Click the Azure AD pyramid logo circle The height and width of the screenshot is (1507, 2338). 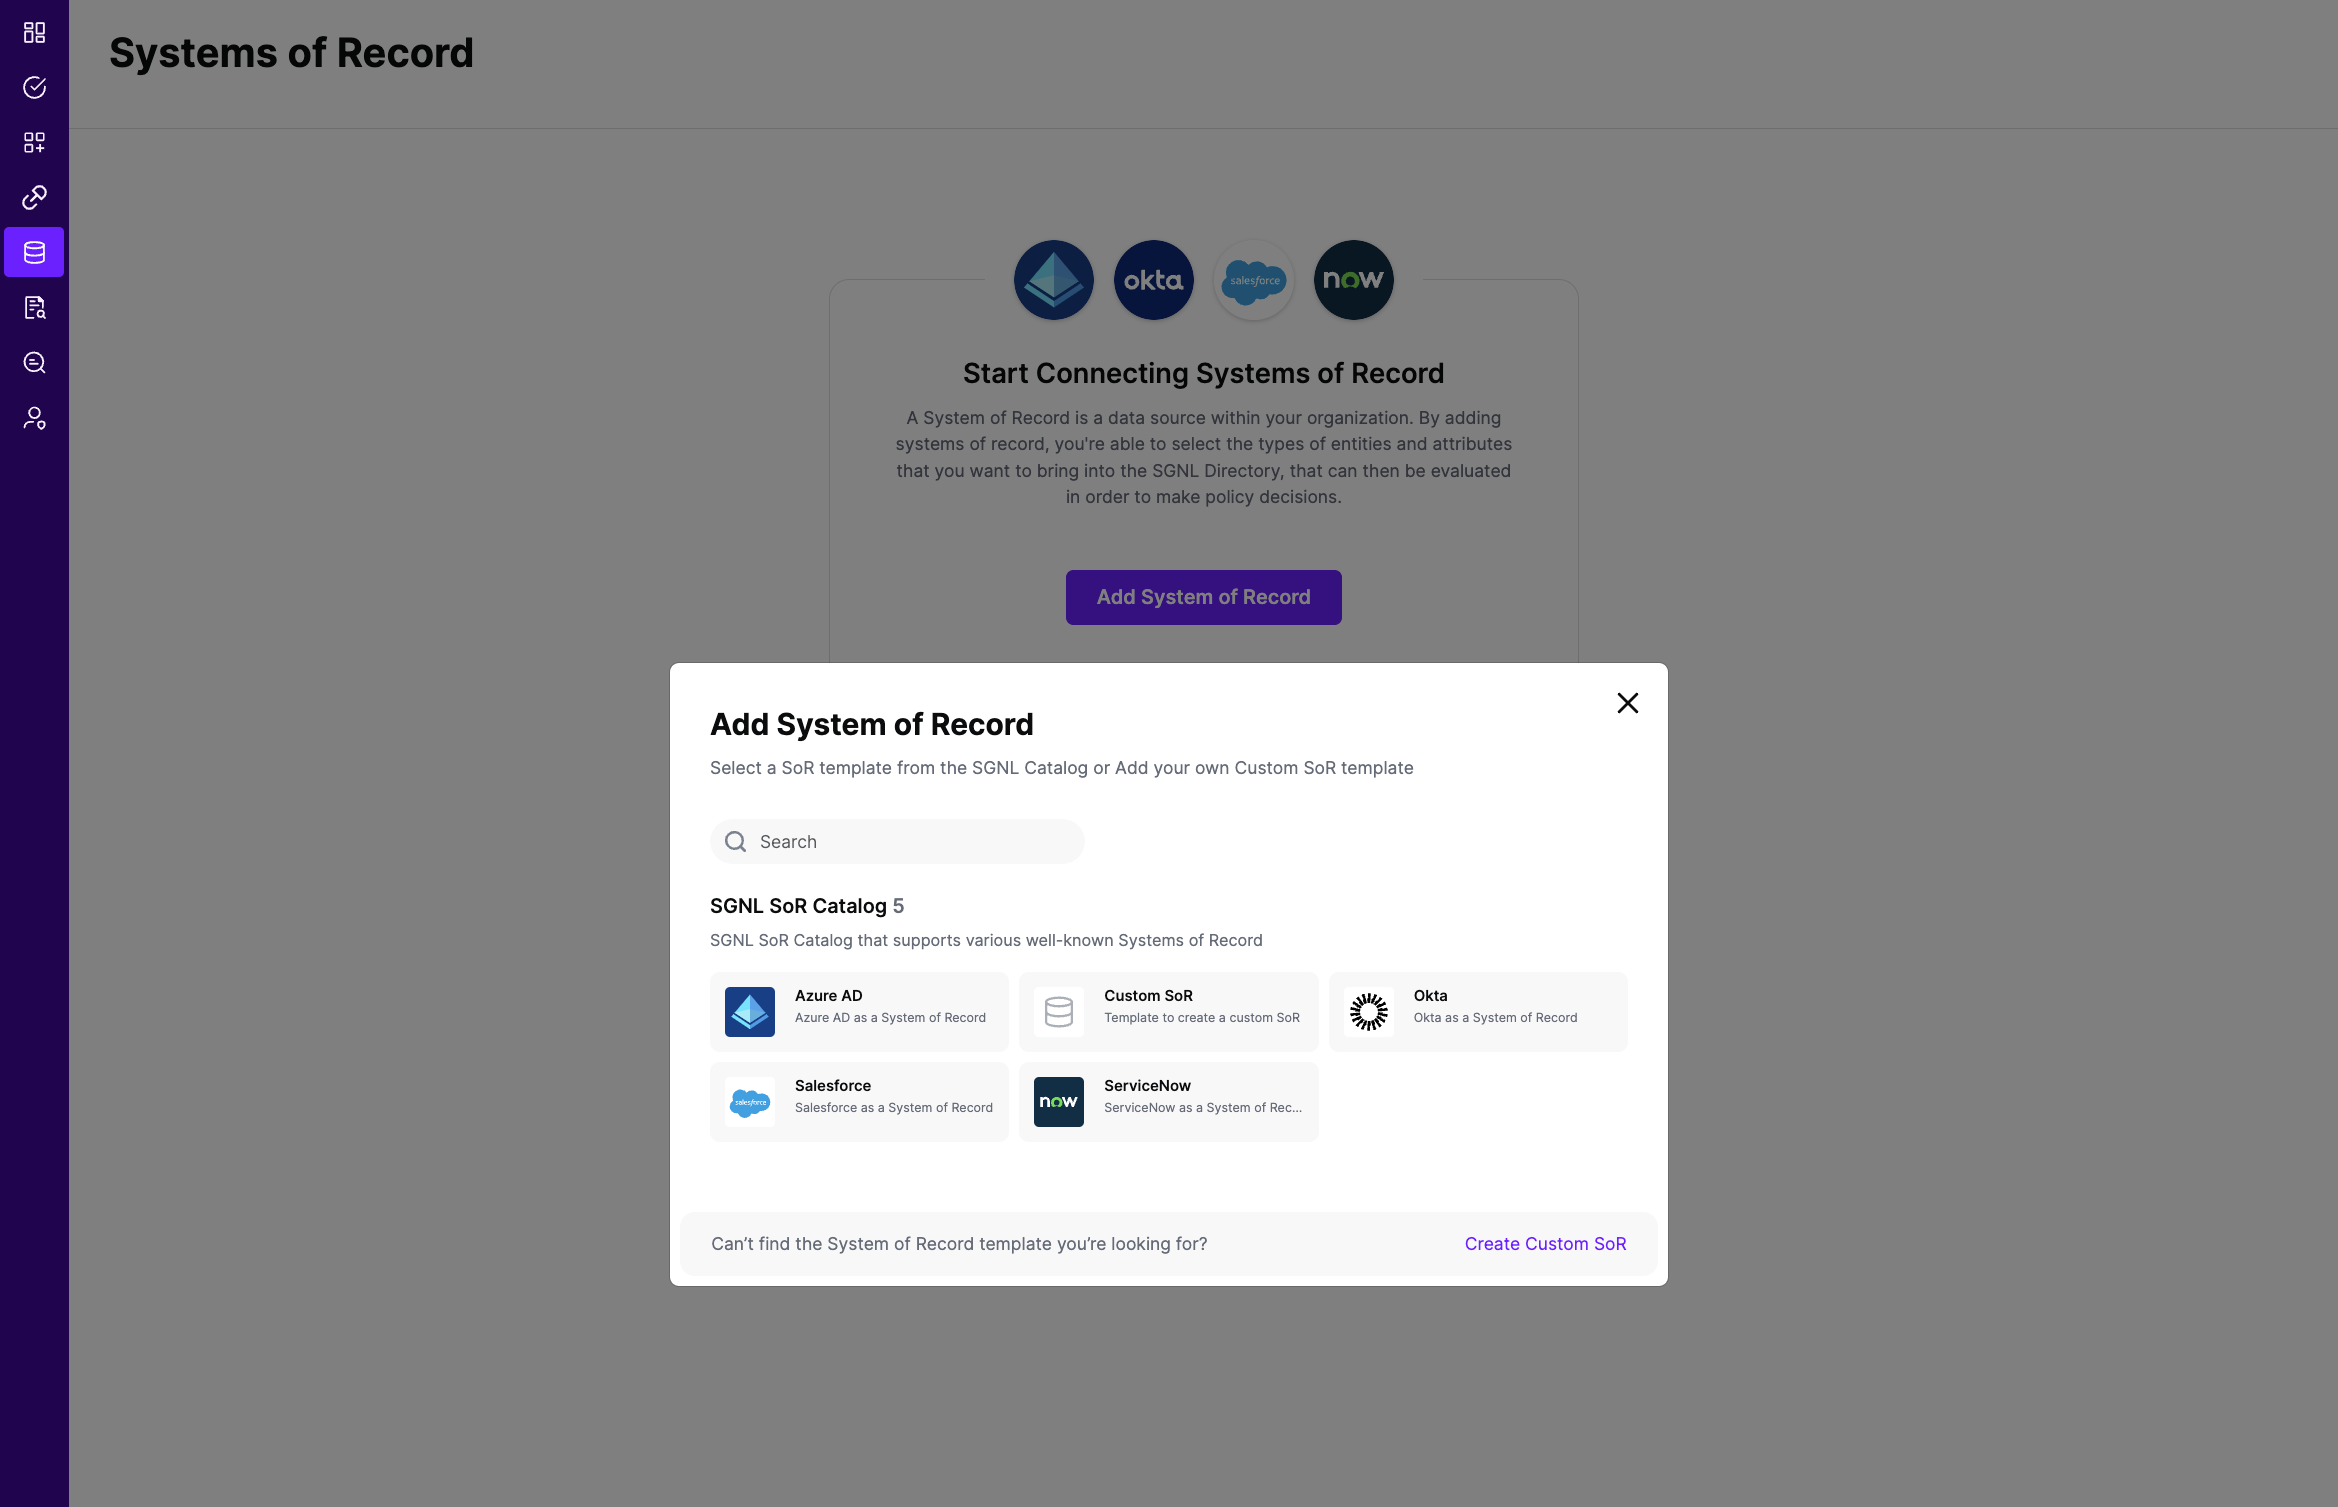[1053, 280]
